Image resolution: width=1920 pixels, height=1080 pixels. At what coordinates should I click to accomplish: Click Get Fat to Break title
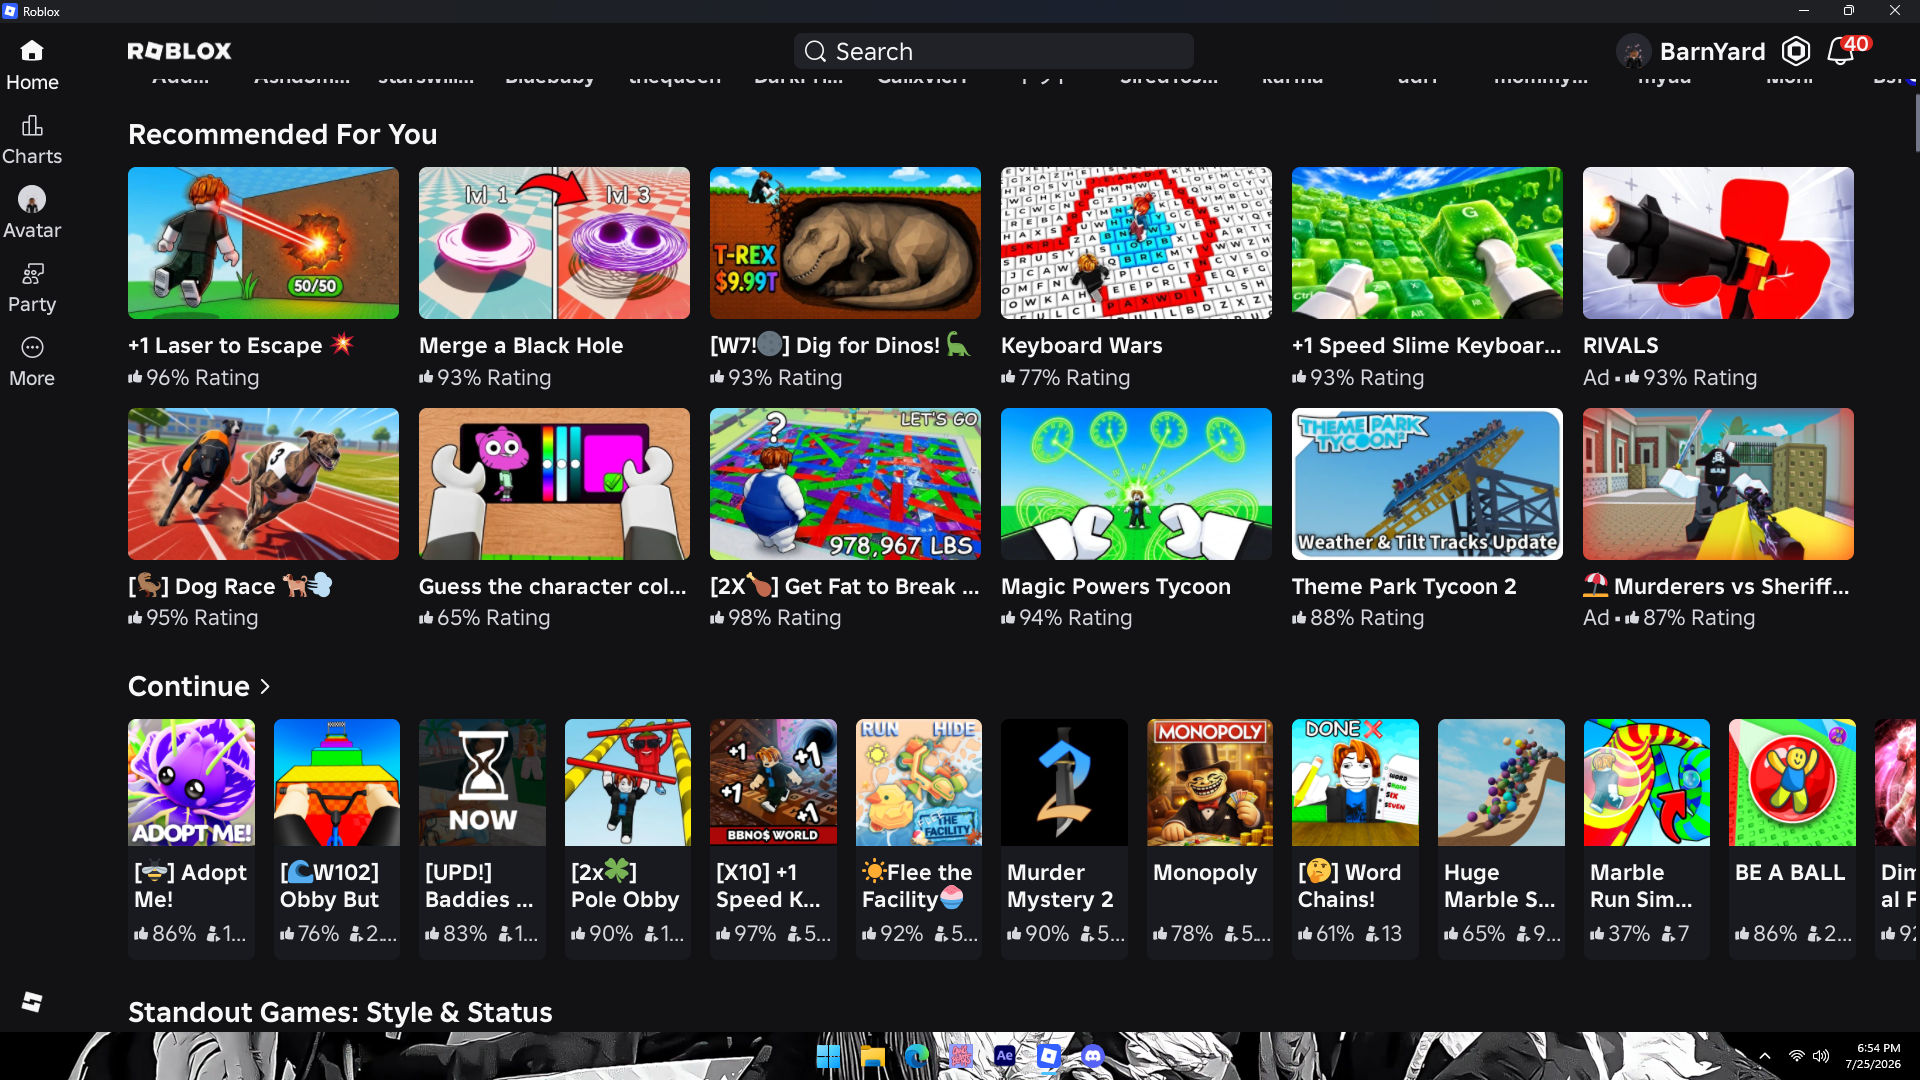(x=844, y=587)
